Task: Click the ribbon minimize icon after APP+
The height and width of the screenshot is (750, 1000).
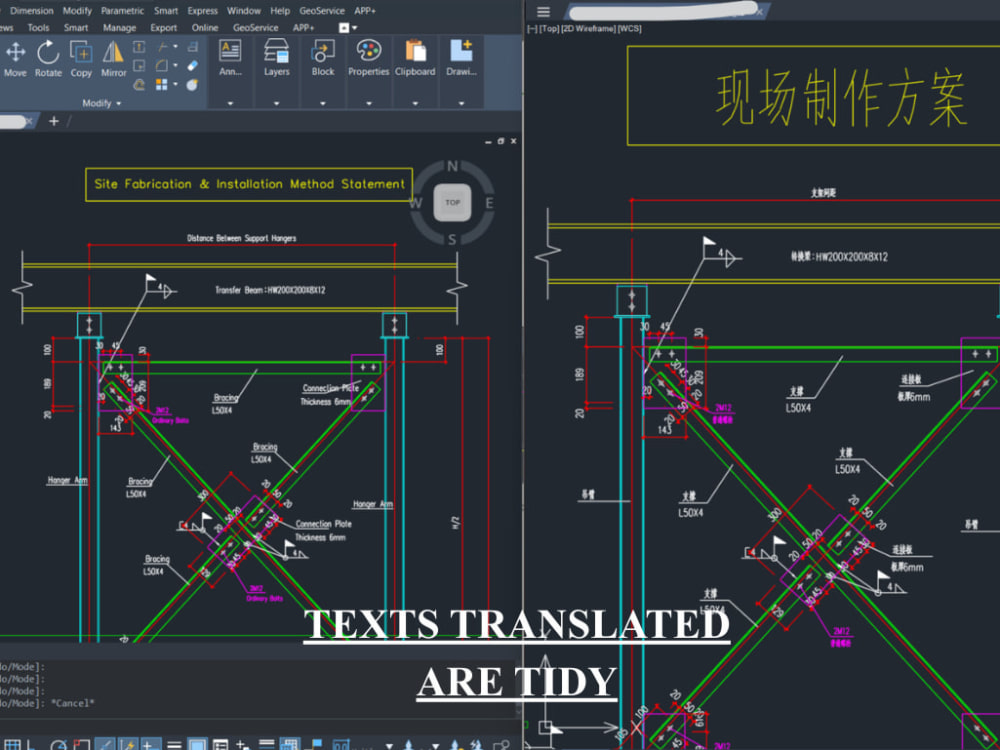Action: [344, 27]
